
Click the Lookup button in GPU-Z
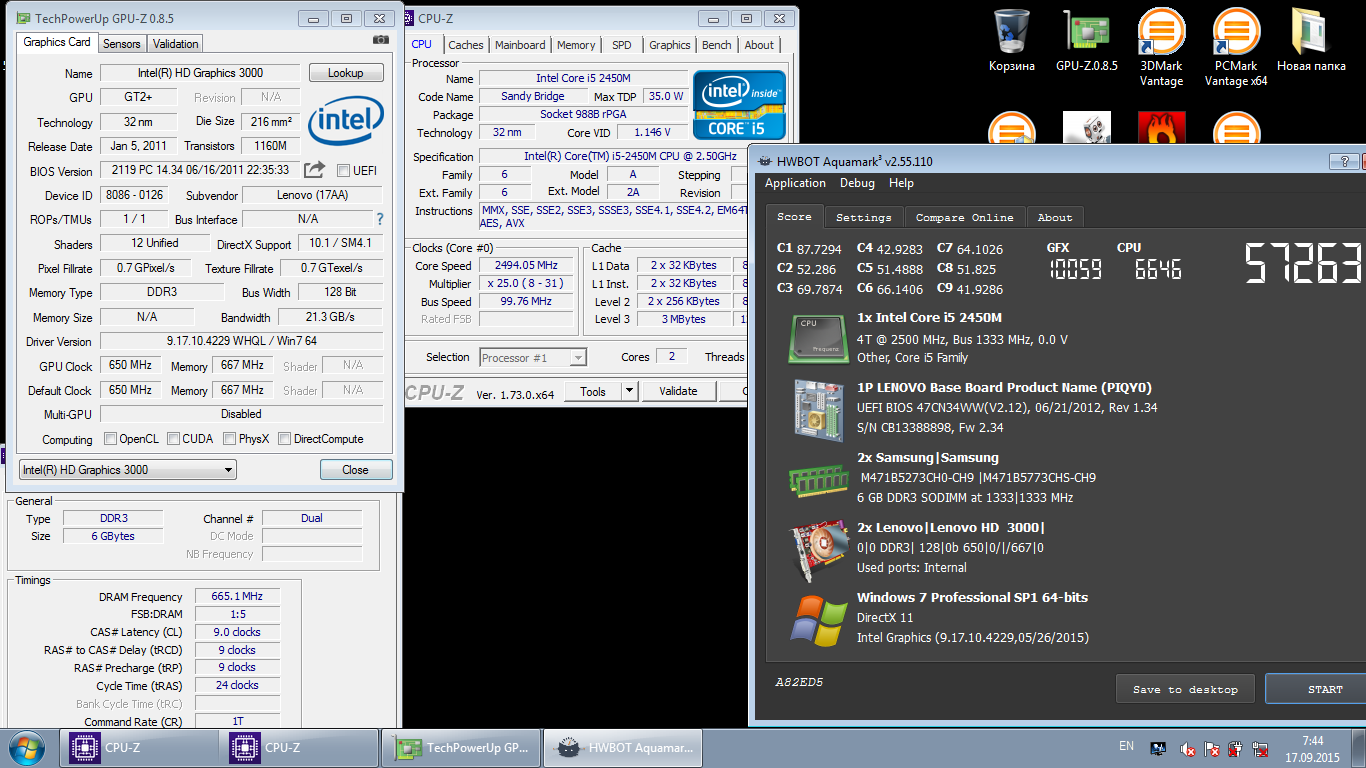click(345, 73)
